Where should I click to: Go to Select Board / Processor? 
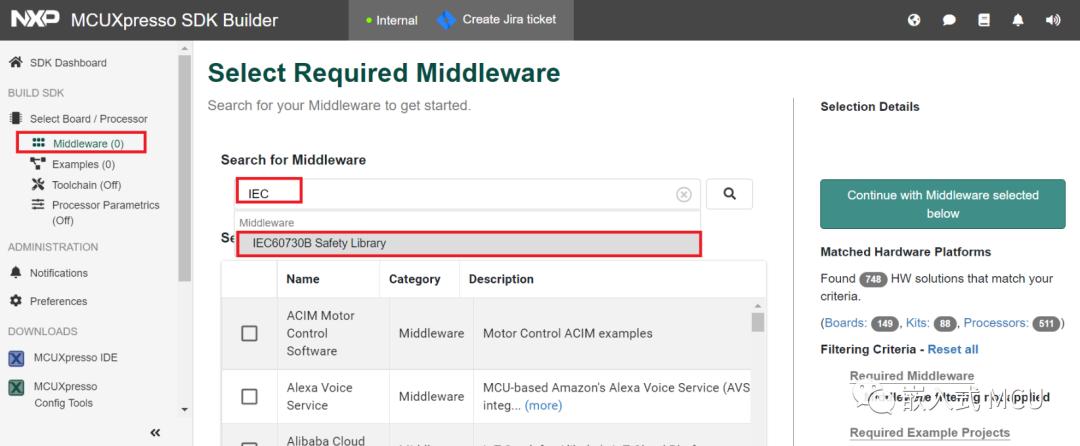coord(88,118)
